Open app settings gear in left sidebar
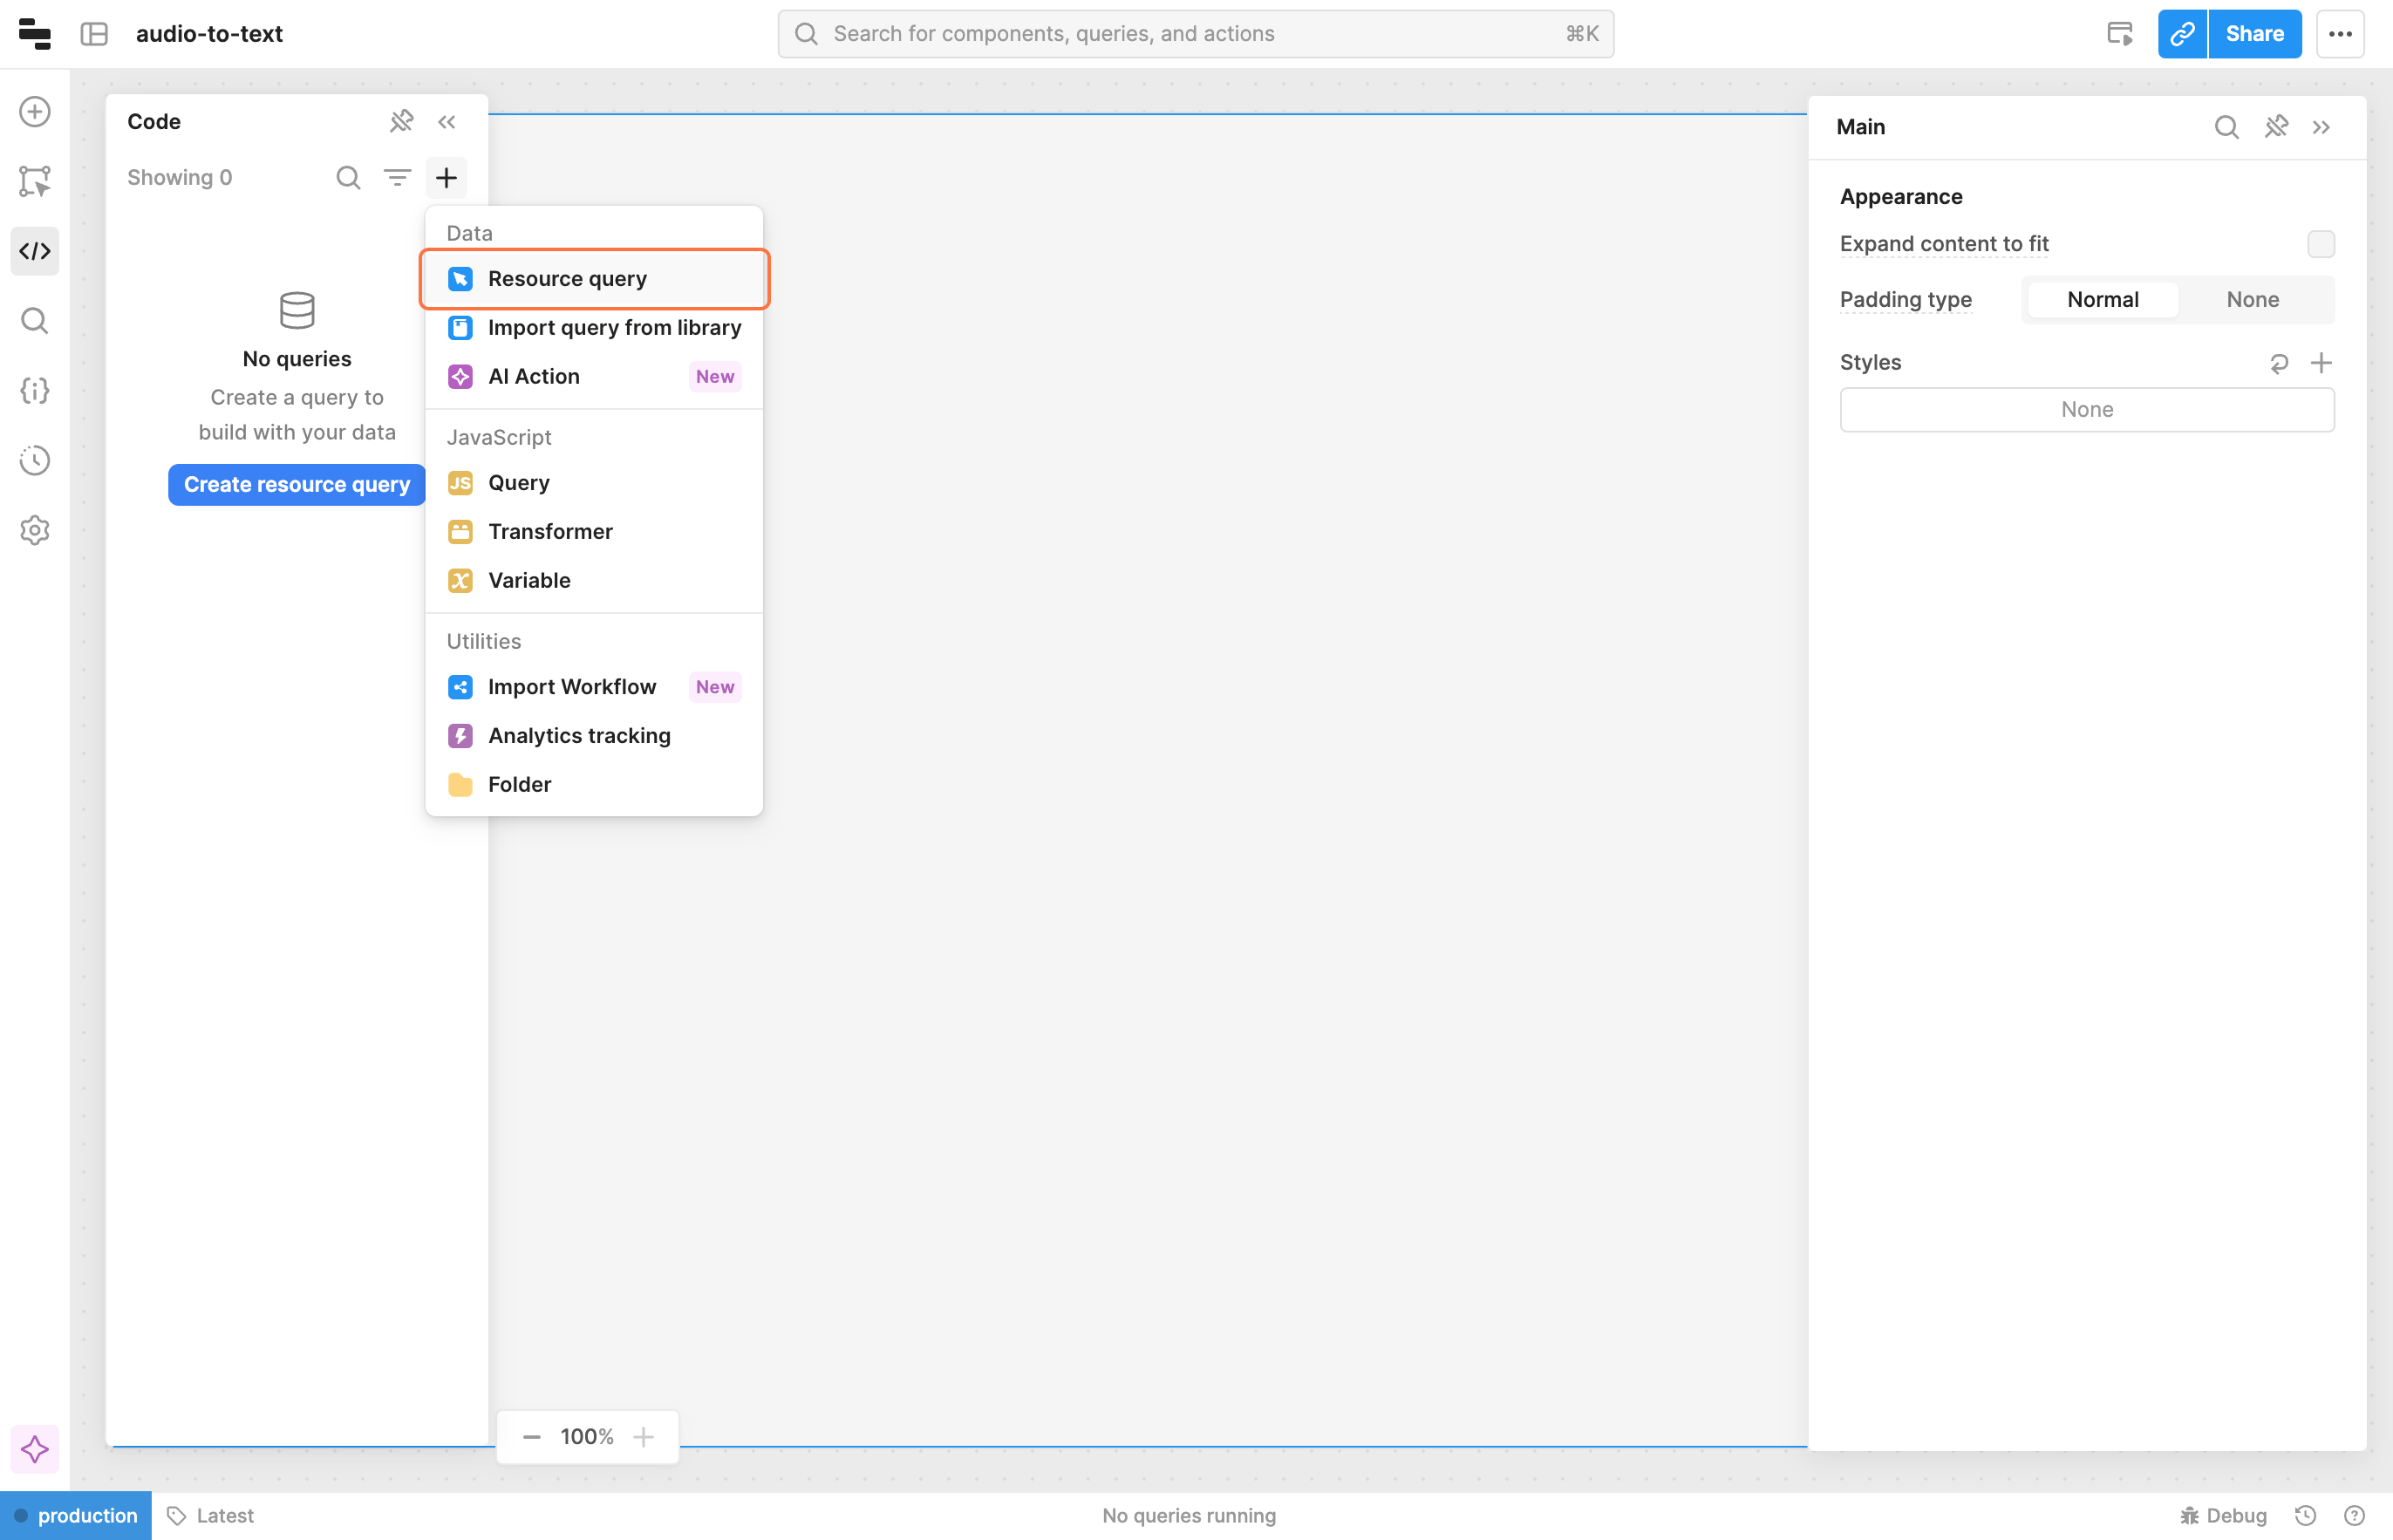Viewport: 2393px width, 1540px height. pos(35,530)
